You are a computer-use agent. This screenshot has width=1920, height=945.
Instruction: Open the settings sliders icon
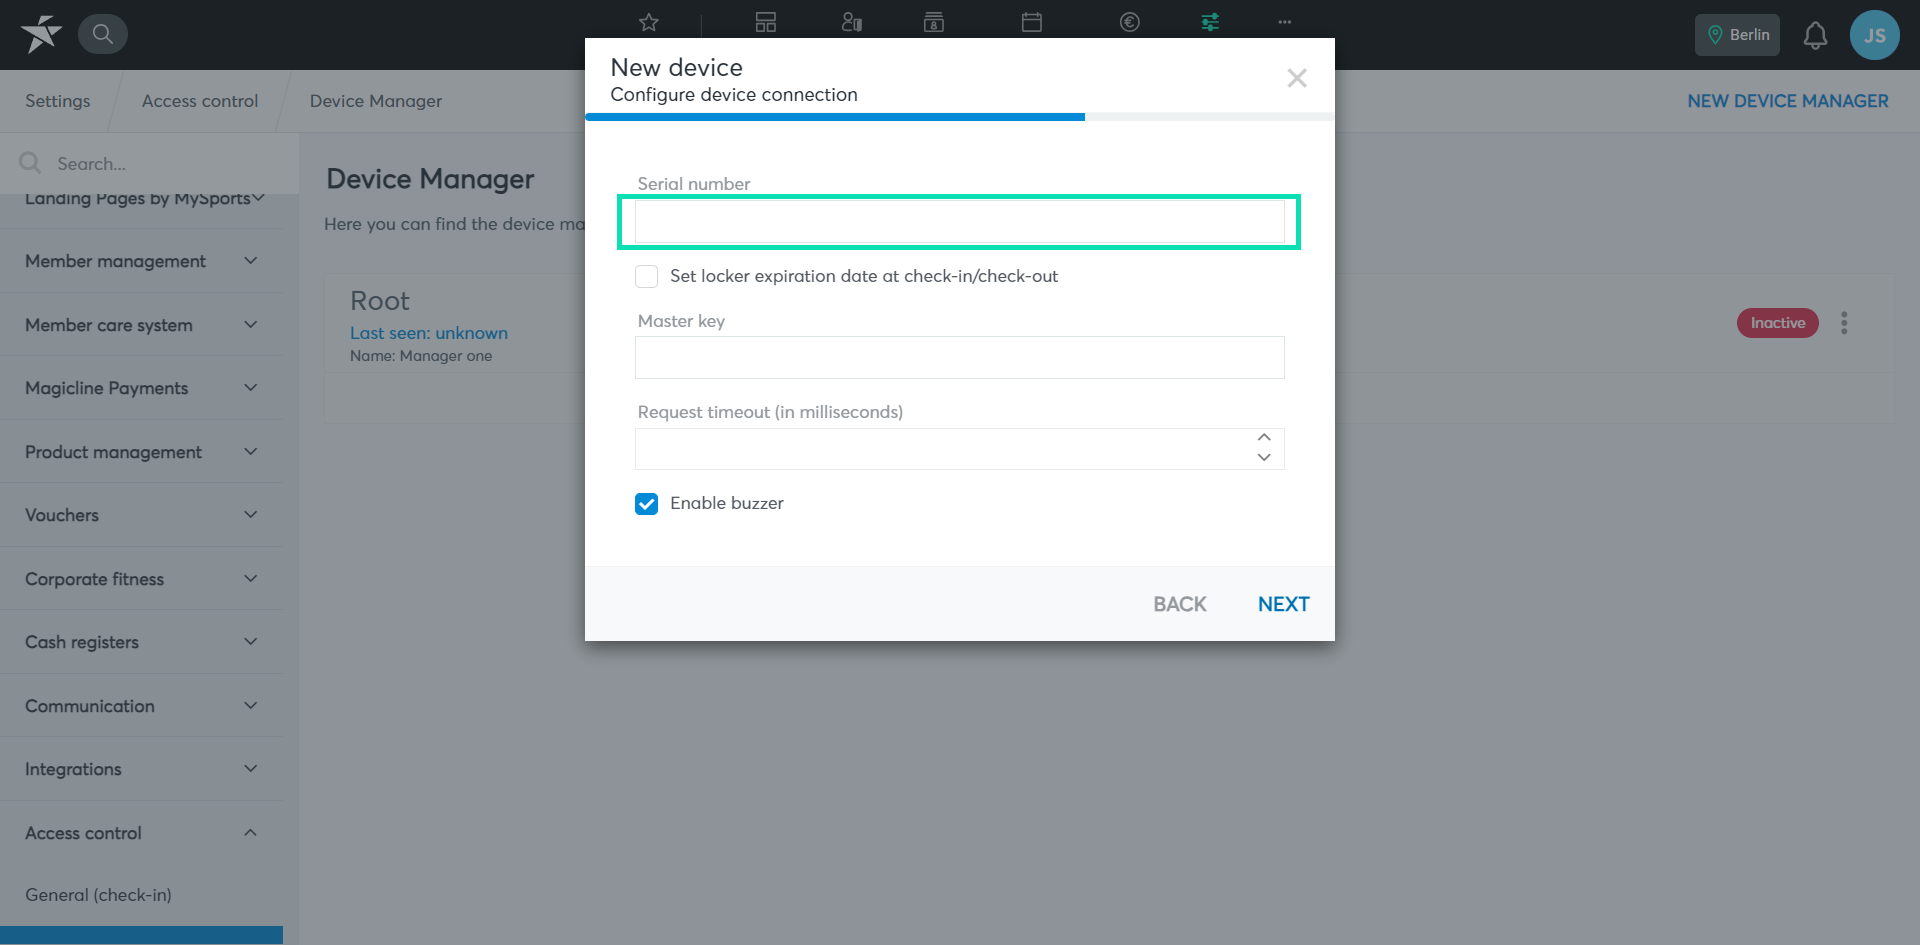coord(1210,22)
